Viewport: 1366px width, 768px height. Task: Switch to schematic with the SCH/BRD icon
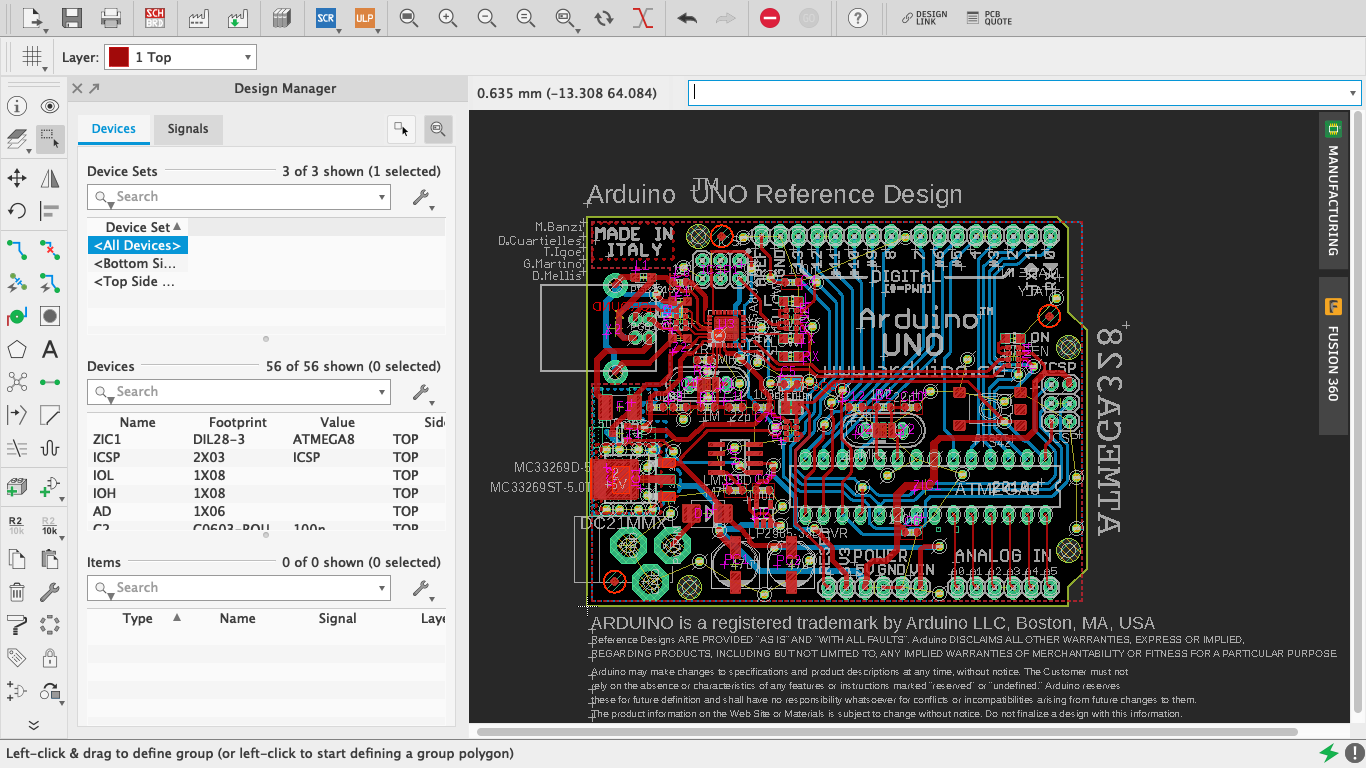[x=155, y=18]
